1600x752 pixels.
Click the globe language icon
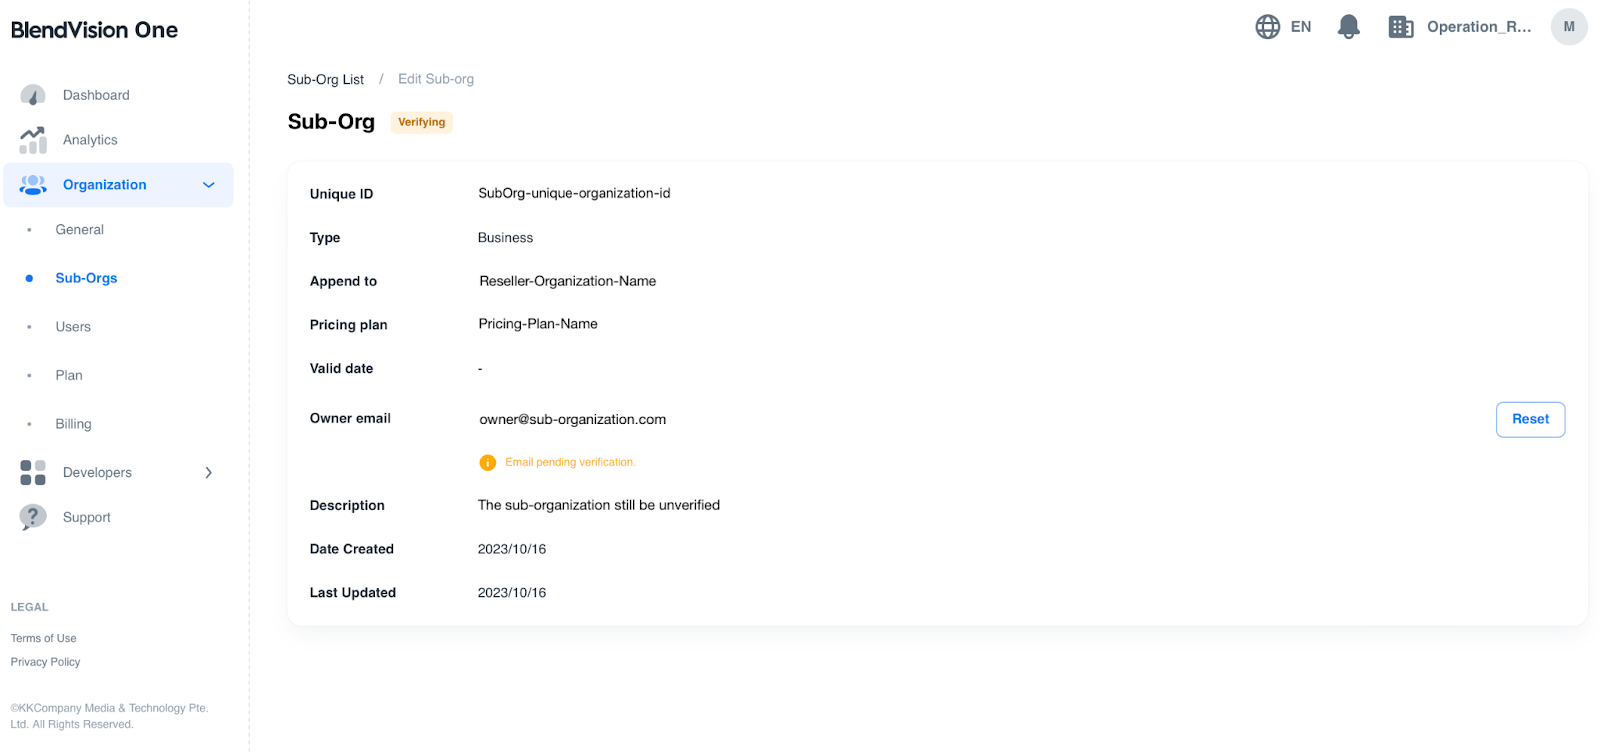pos(1267,27)
